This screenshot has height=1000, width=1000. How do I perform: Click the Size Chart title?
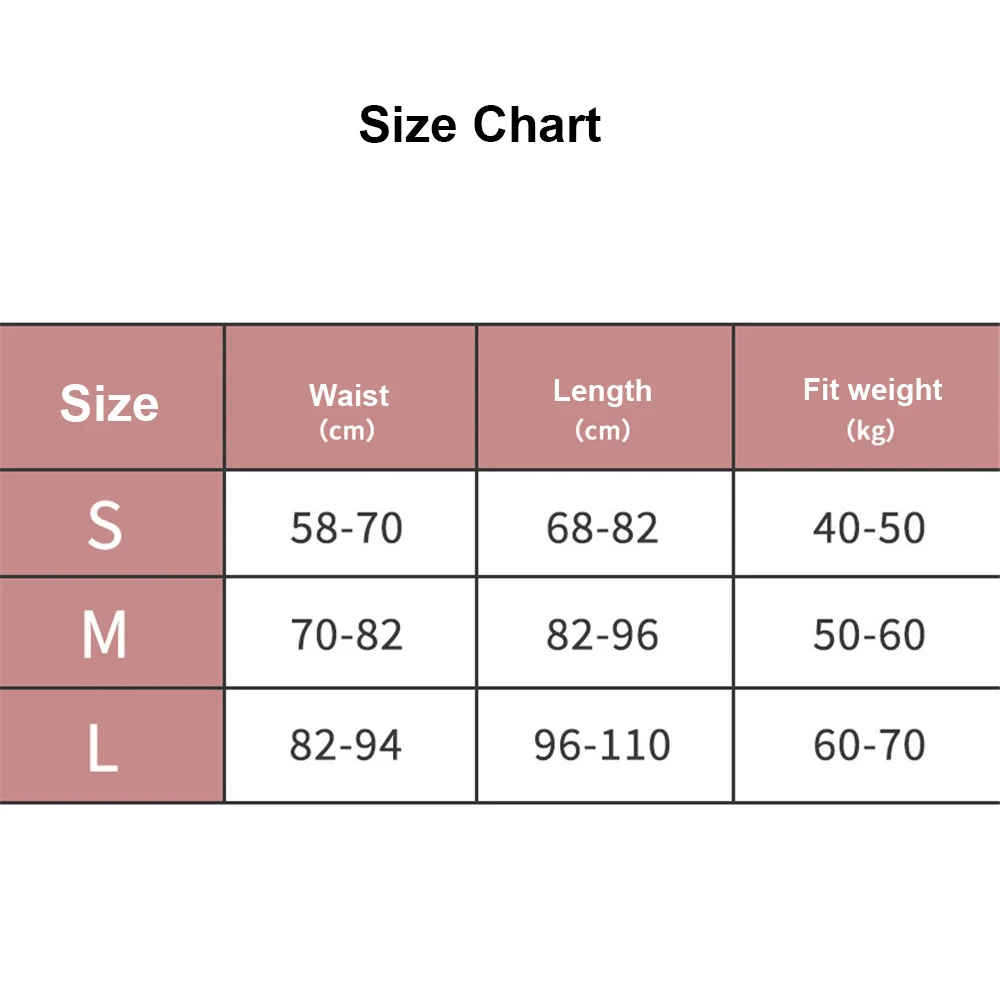(x=480, y=125)
